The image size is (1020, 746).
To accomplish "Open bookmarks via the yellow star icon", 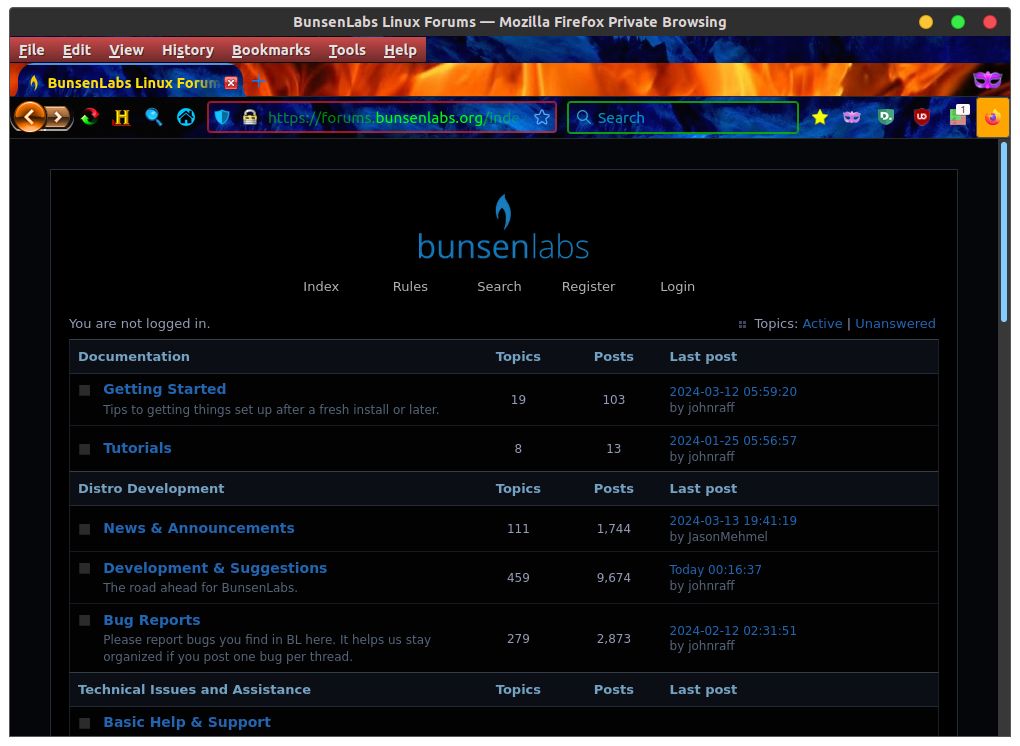I will (820, 117).
